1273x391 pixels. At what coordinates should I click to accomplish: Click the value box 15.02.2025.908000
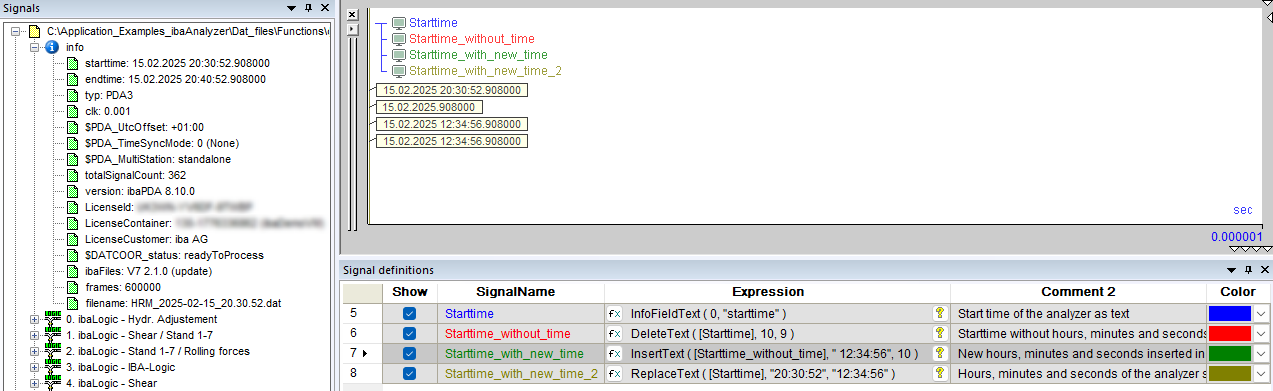tap(428, 107)
